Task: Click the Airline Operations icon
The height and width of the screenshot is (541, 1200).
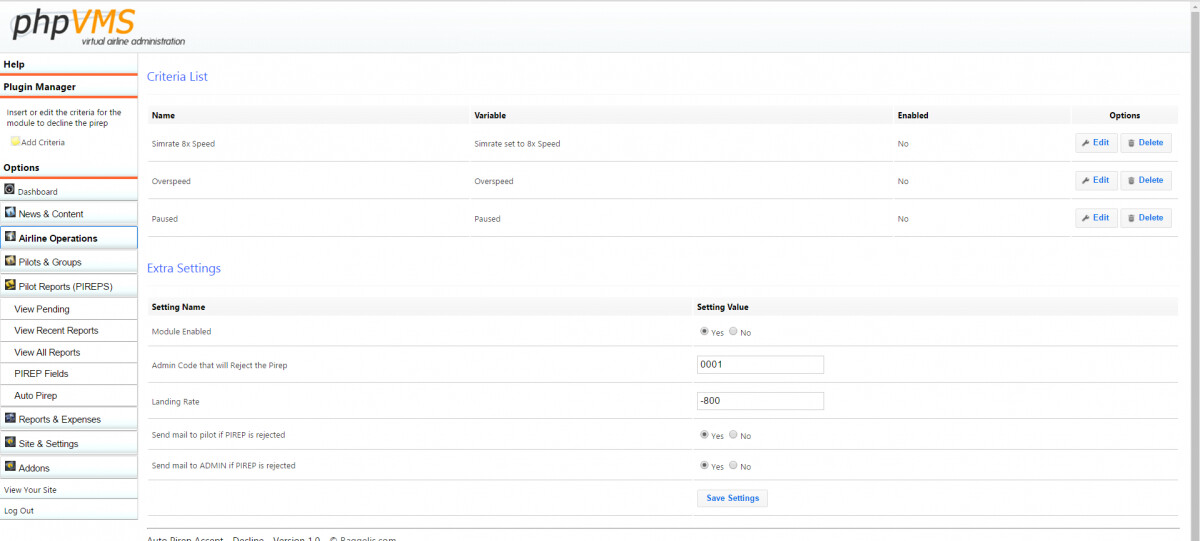Action: point(10,237)
